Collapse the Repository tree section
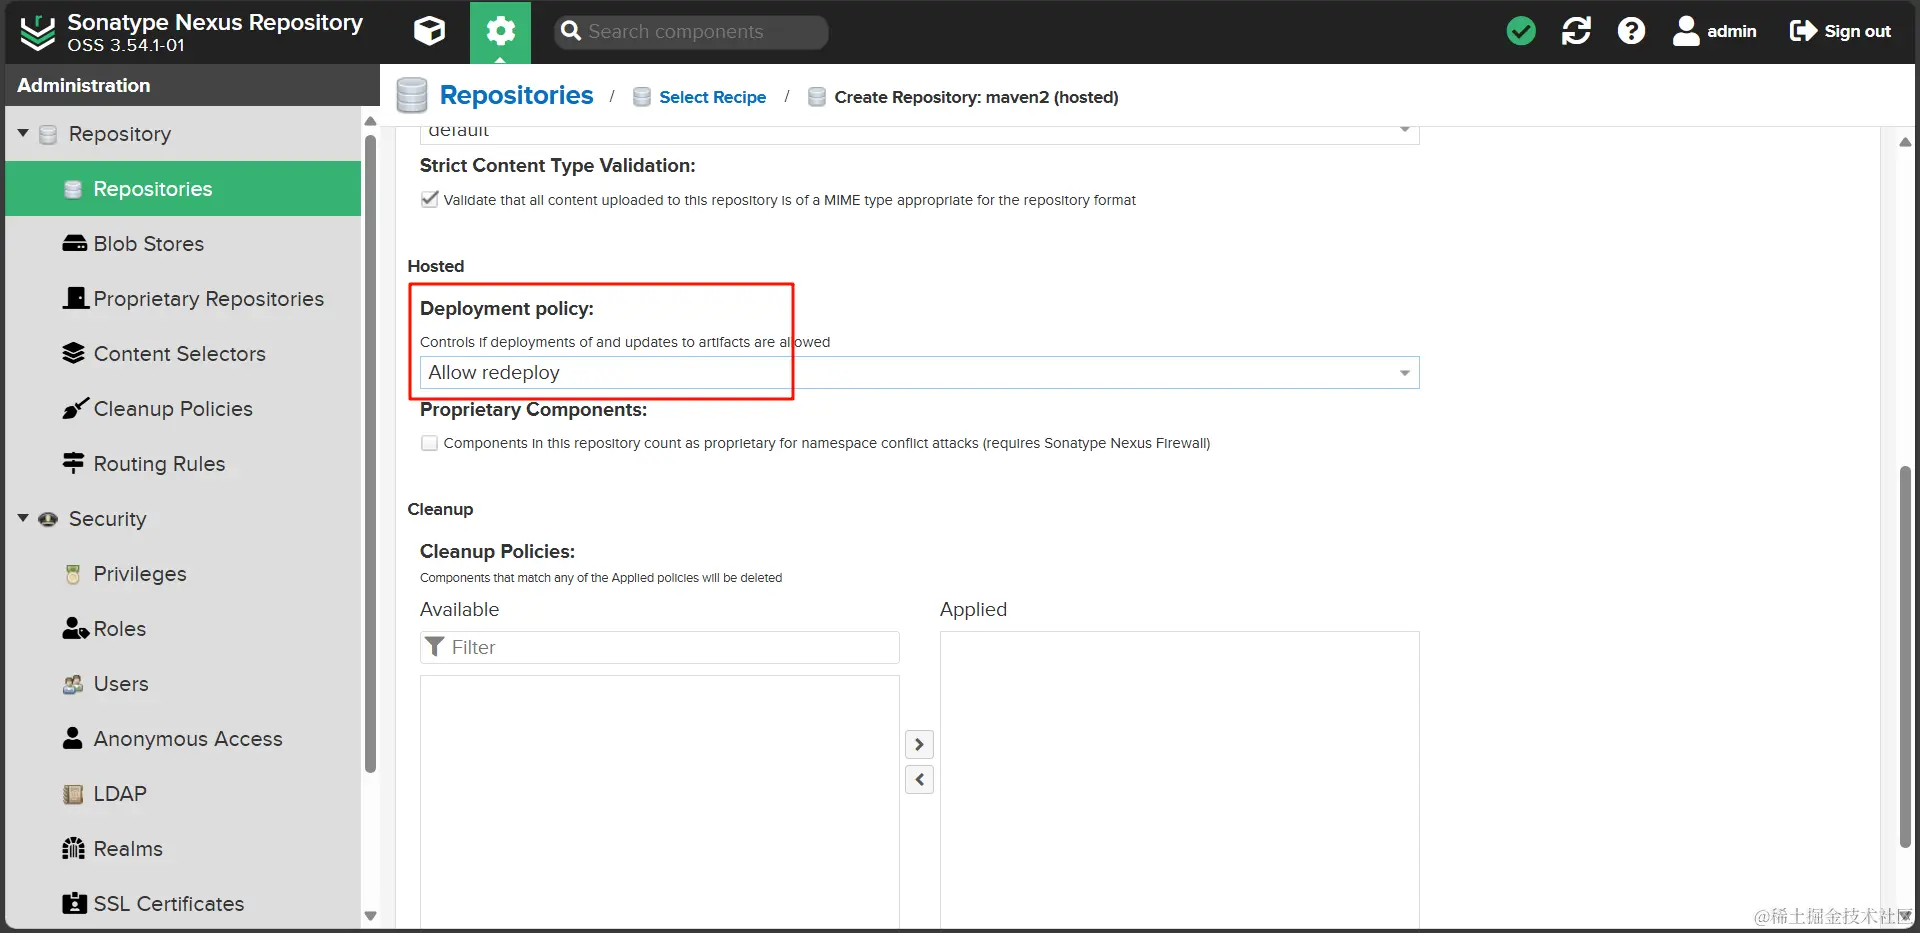Screen dimensions: 1920x933 23,133
